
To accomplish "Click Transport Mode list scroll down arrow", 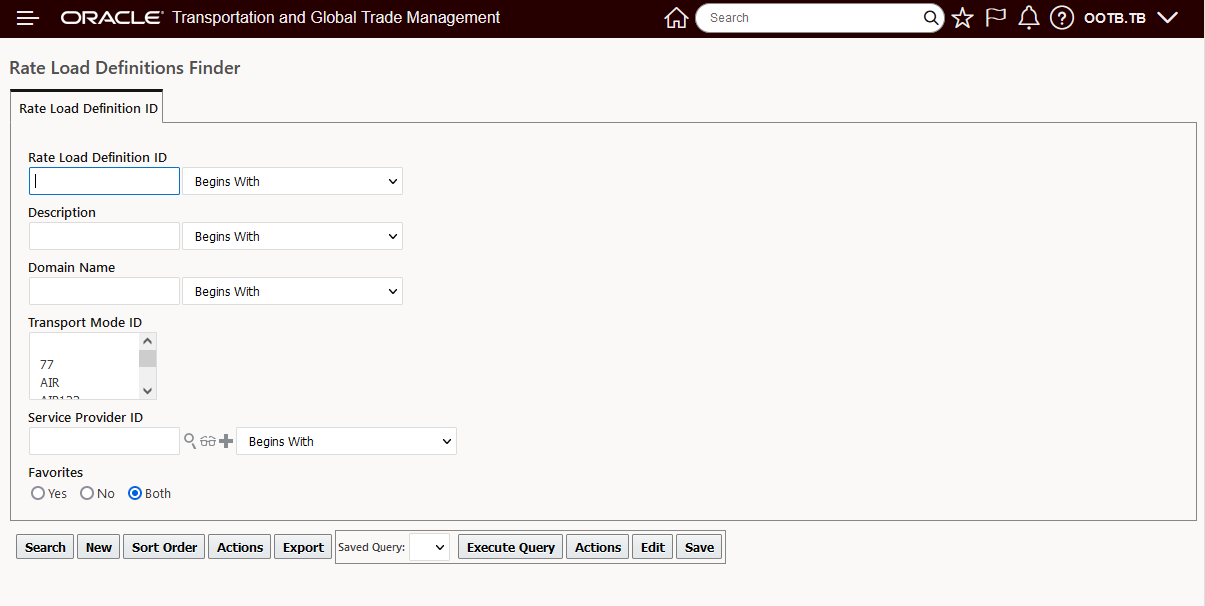I will (x=148, y=391).
